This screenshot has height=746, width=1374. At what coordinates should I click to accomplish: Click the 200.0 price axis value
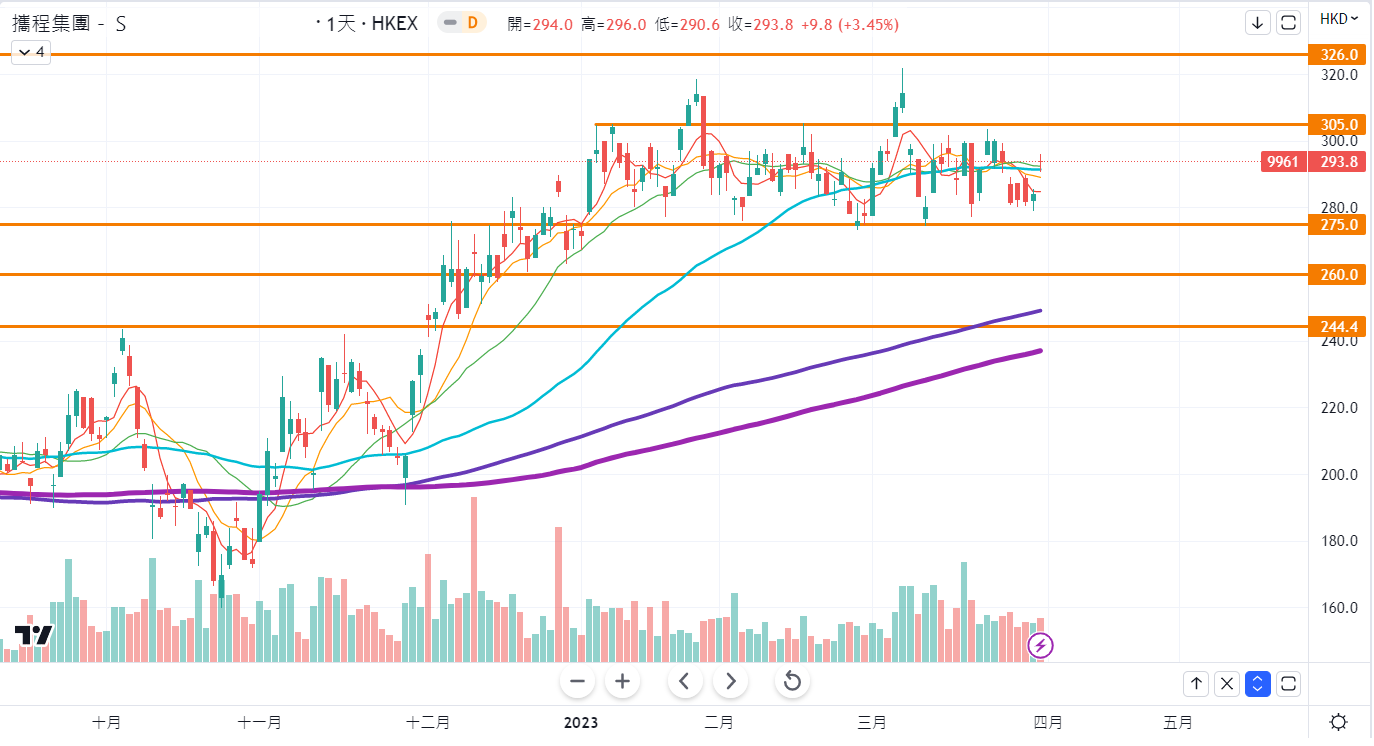pos(1339,475)
